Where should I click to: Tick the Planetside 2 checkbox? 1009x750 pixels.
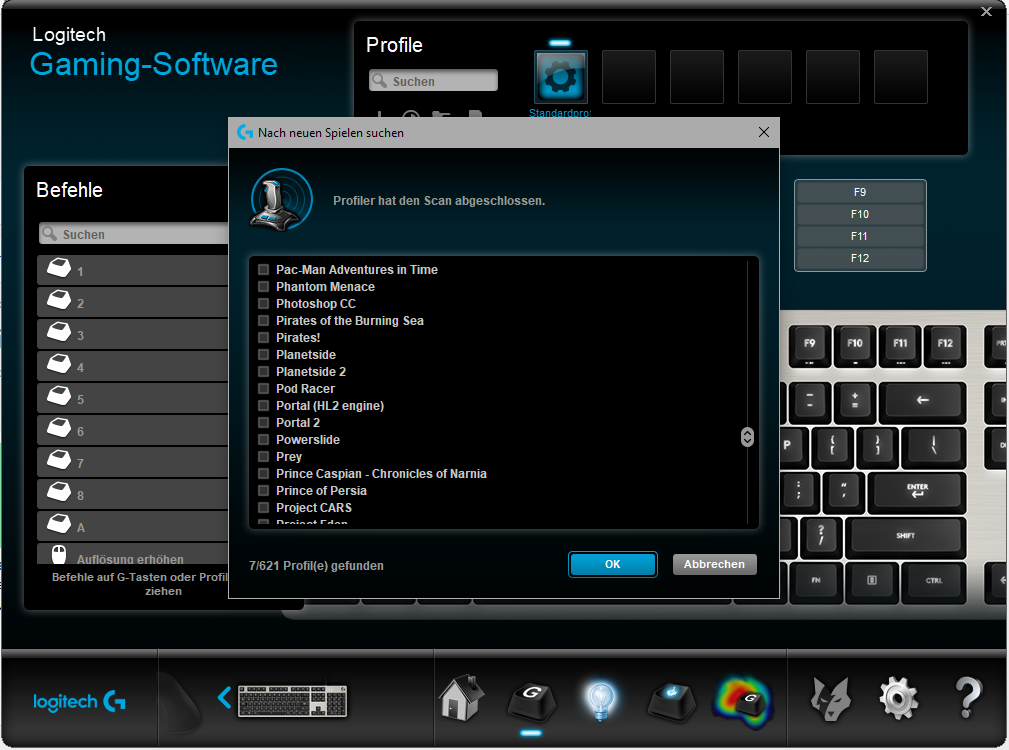tap(263, 371)
